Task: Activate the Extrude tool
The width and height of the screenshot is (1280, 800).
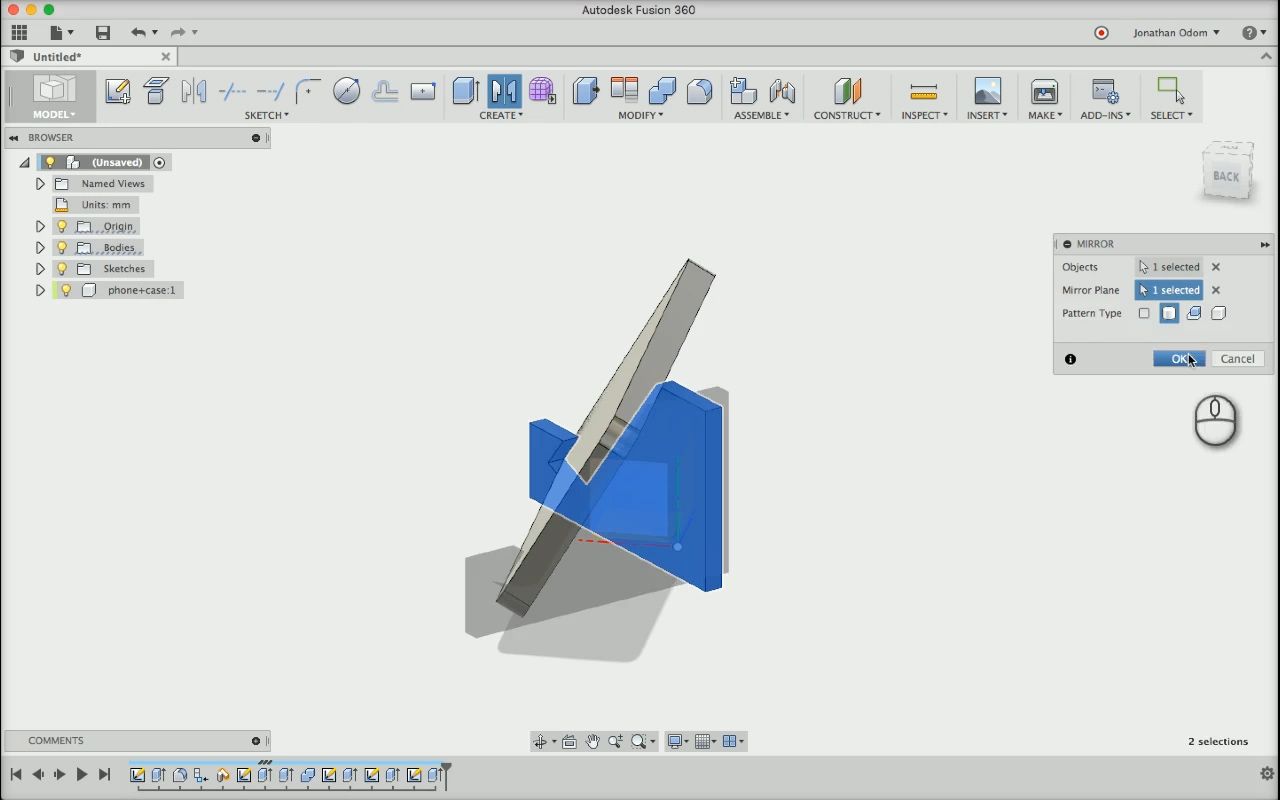Action: 466,91
